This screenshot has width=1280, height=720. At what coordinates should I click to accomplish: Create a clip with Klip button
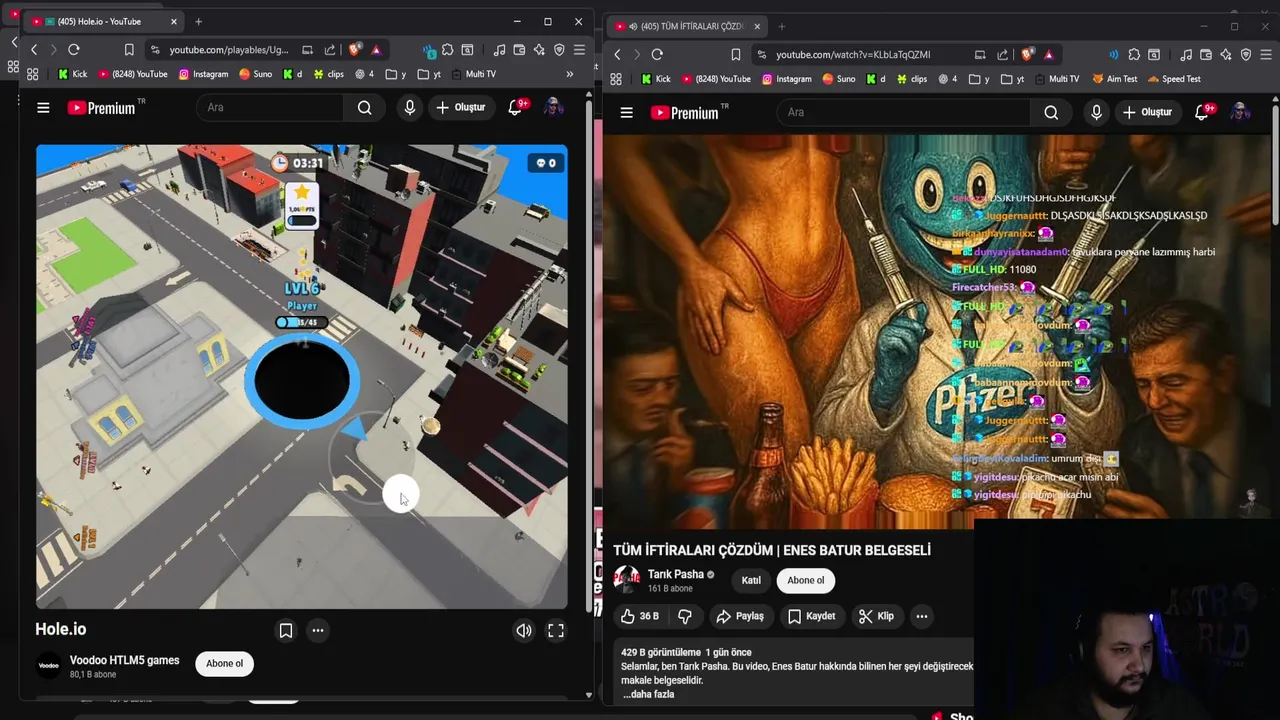(876, 616)
